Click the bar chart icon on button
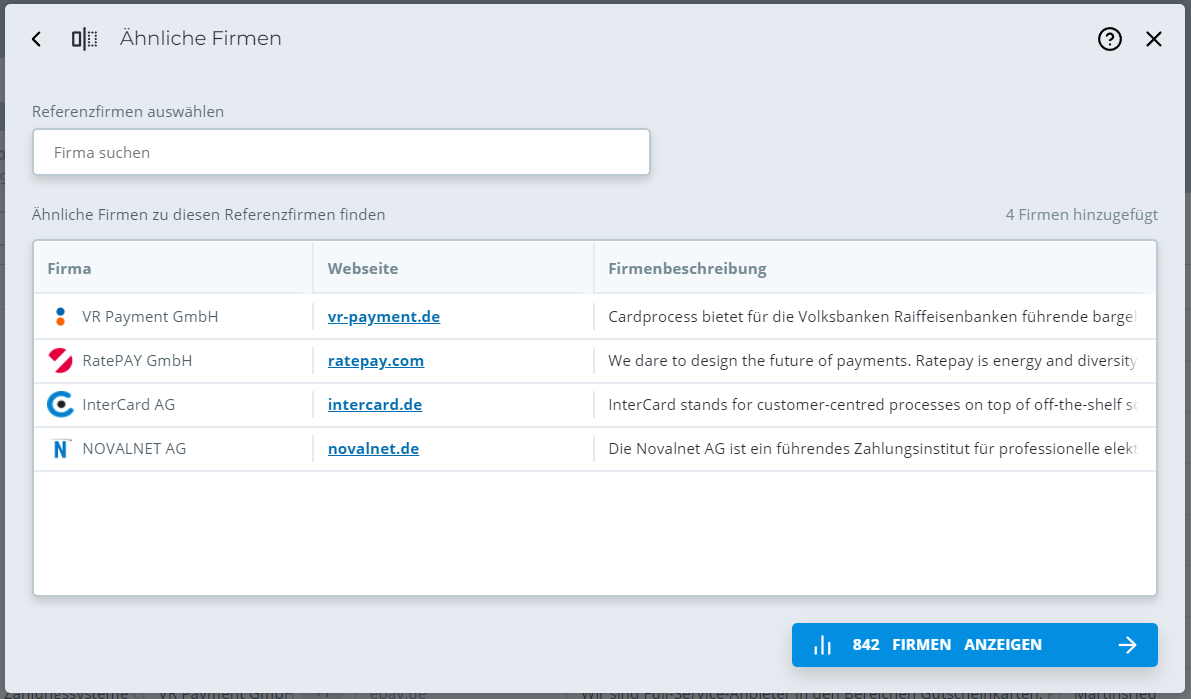1191x699 pixels. click(823, 645)
